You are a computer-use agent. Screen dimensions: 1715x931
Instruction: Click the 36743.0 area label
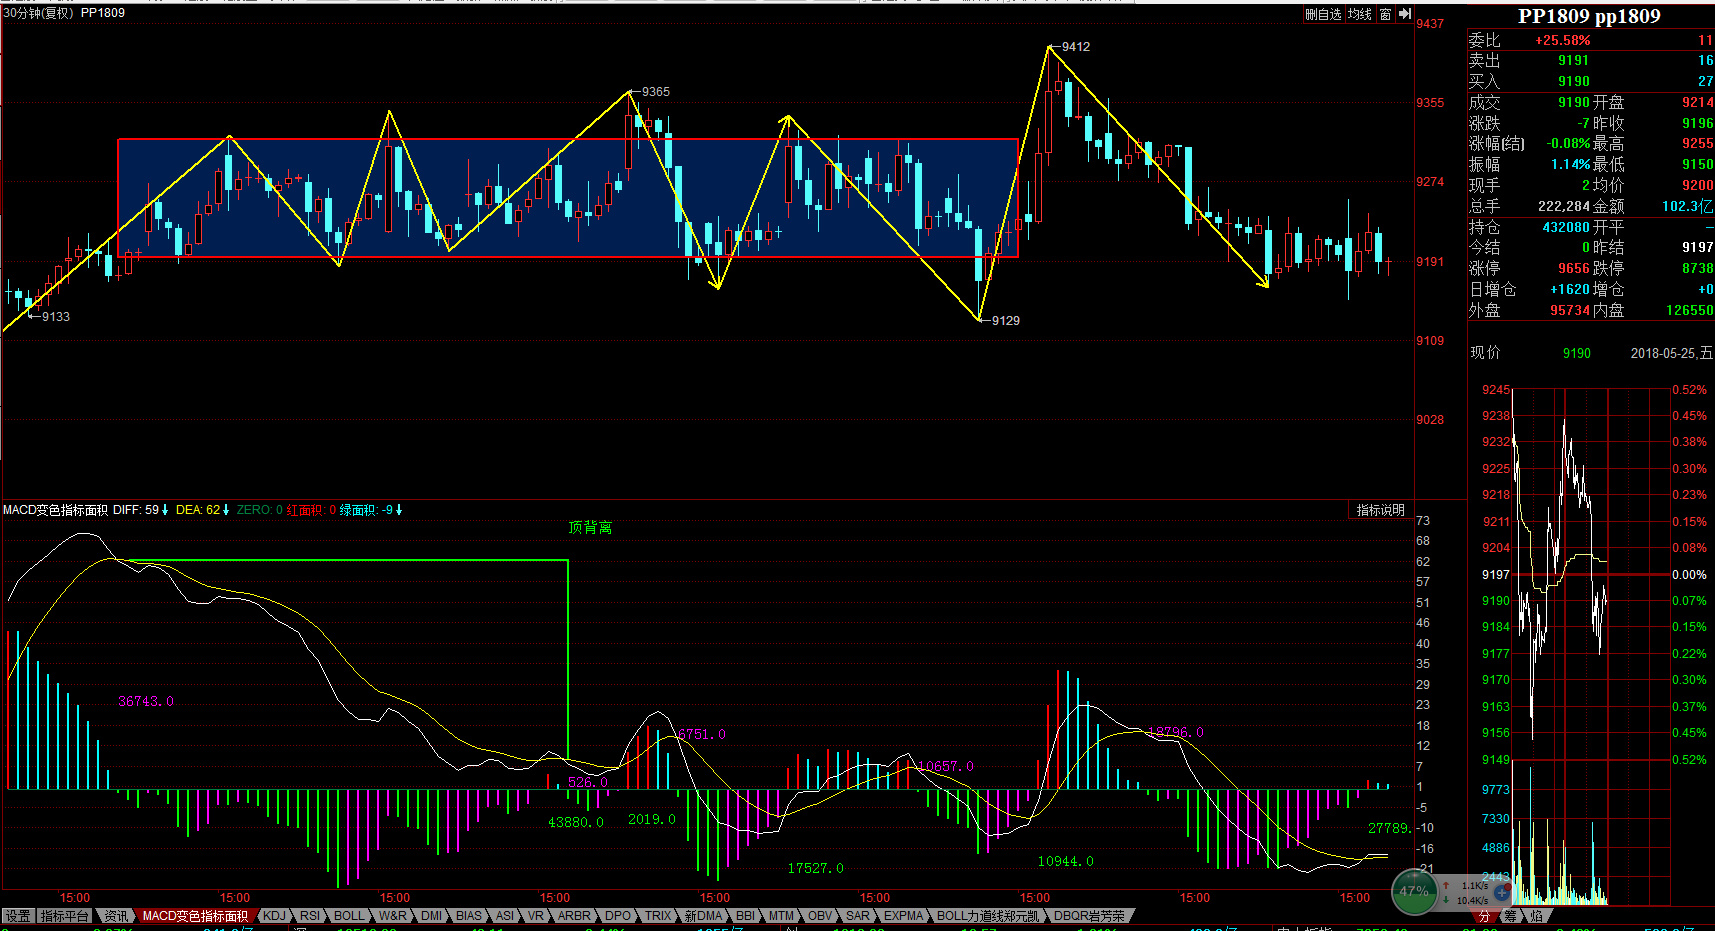[146, 702]
